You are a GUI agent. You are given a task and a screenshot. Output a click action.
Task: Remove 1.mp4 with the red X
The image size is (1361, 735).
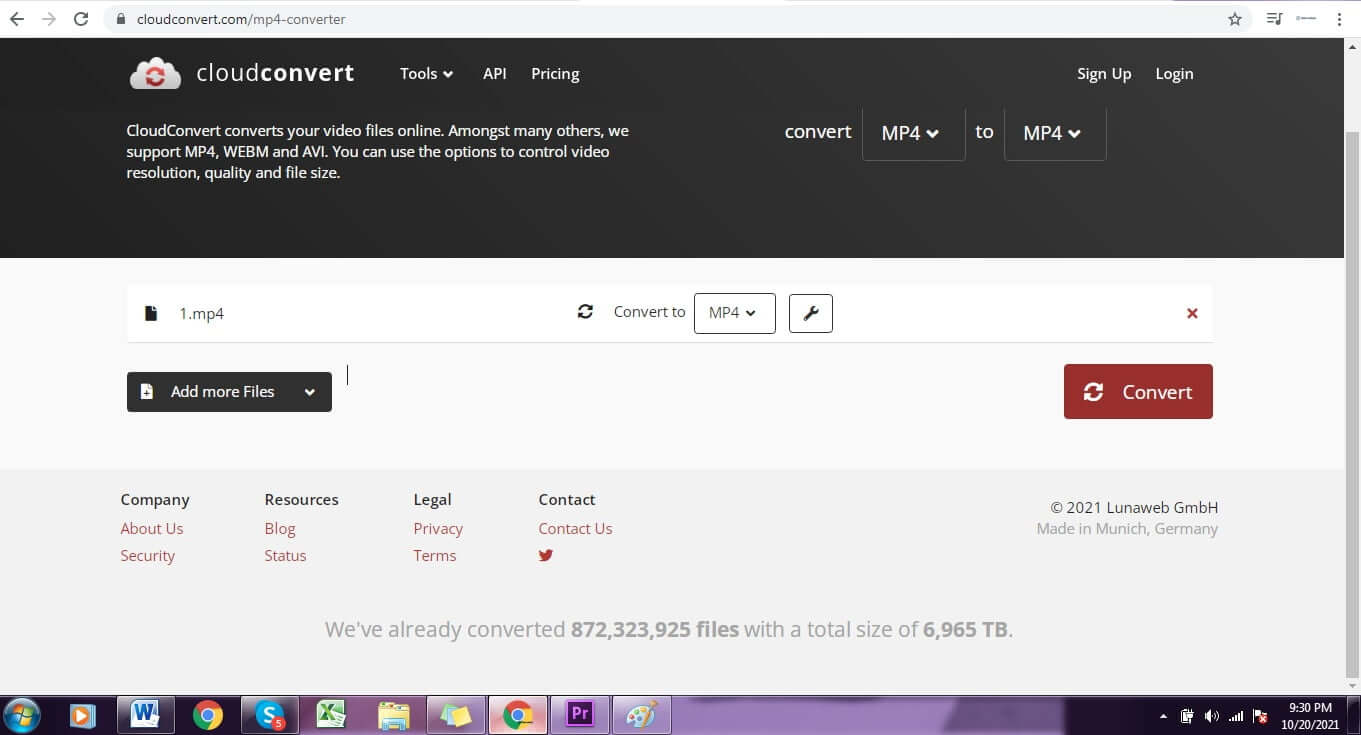(x=1192, y=313)
